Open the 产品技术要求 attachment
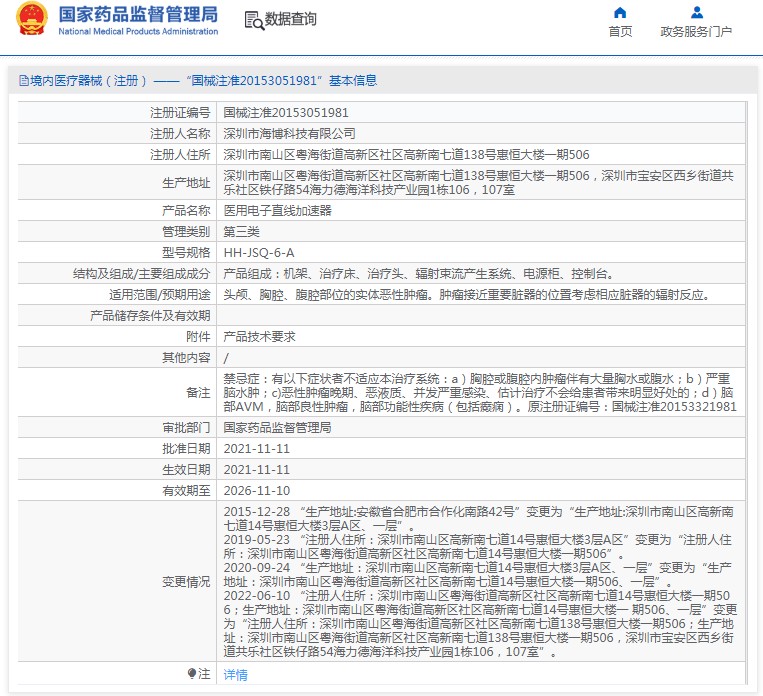 tap(259, 337)
